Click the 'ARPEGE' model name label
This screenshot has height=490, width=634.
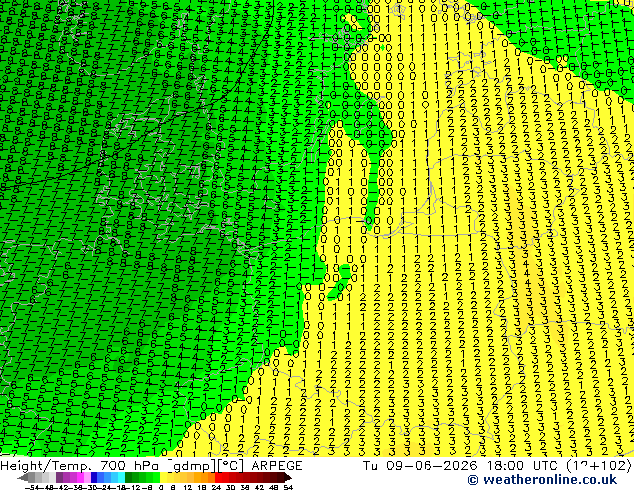click(277, 466)
